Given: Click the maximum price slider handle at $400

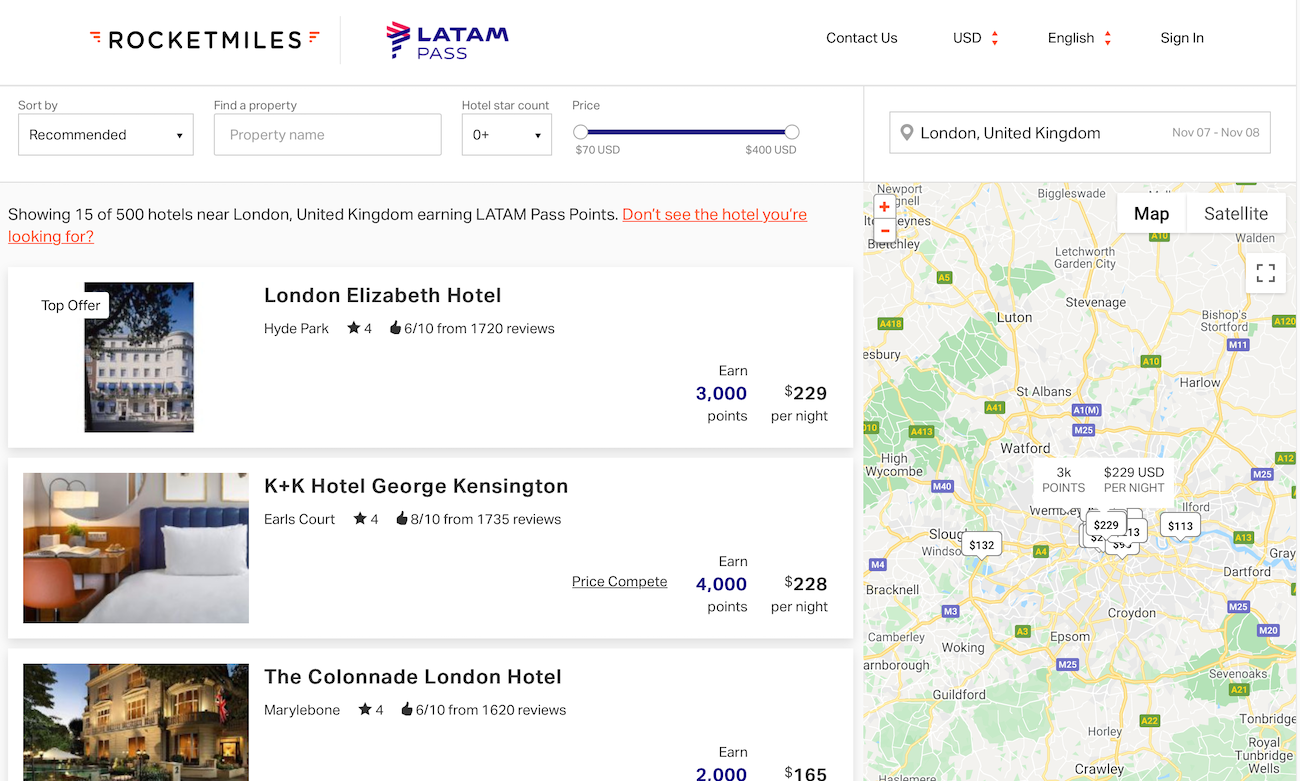Looking at the screenshot, I should [791, 131].
